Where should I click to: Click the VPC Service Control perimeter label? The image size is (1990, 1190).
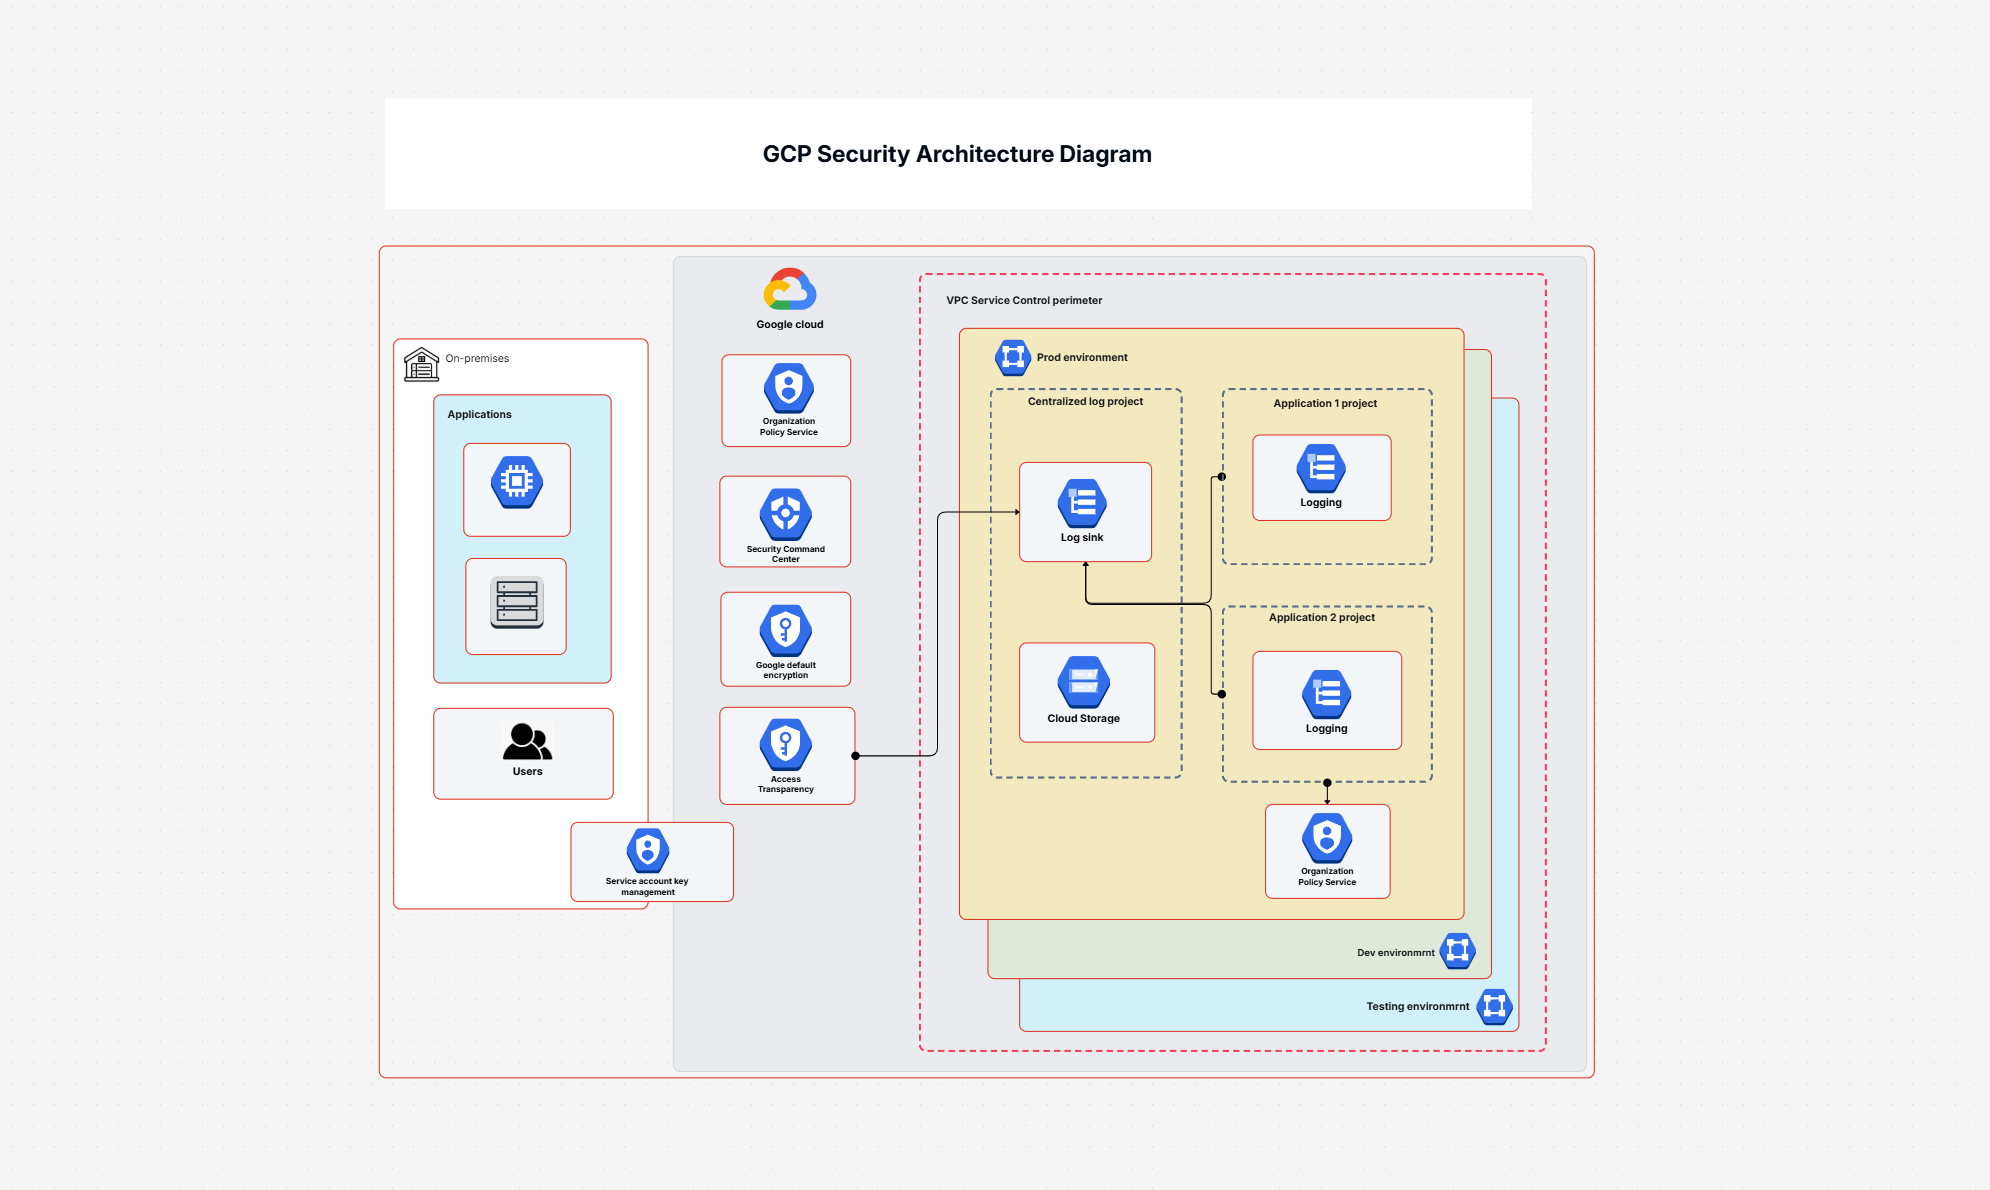[1024, 300]
